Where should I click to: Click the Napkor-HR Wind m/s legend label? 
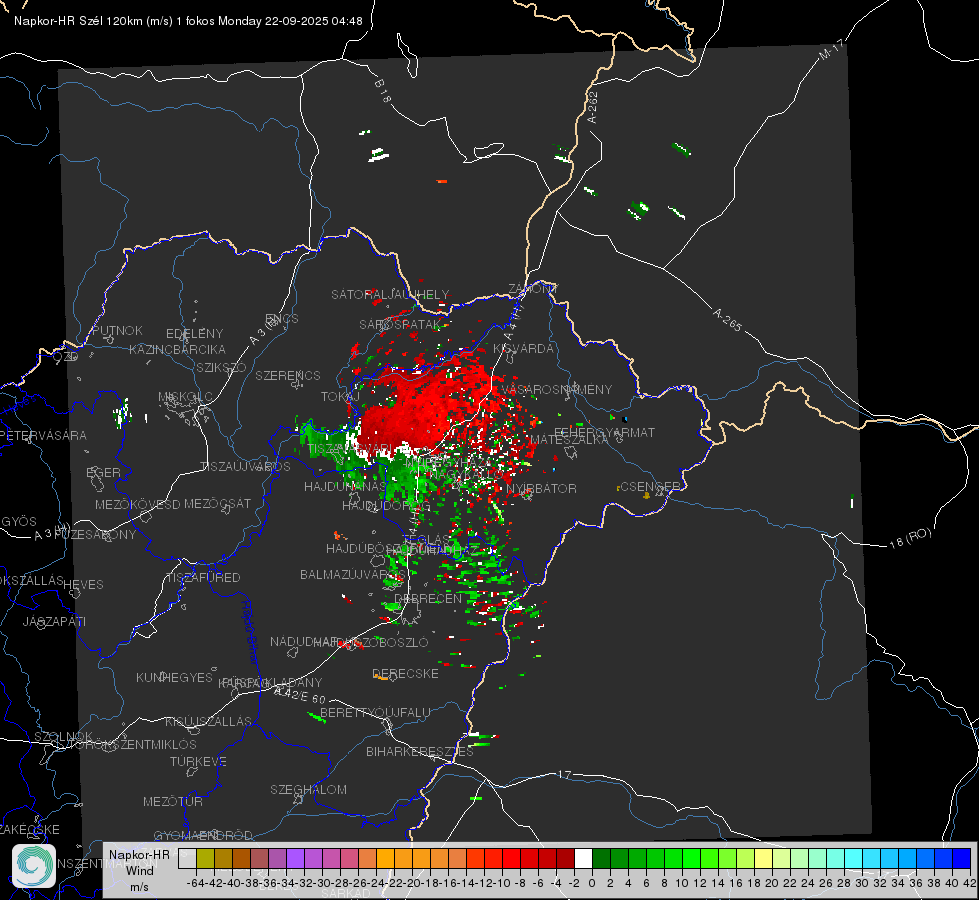(139, 870)
